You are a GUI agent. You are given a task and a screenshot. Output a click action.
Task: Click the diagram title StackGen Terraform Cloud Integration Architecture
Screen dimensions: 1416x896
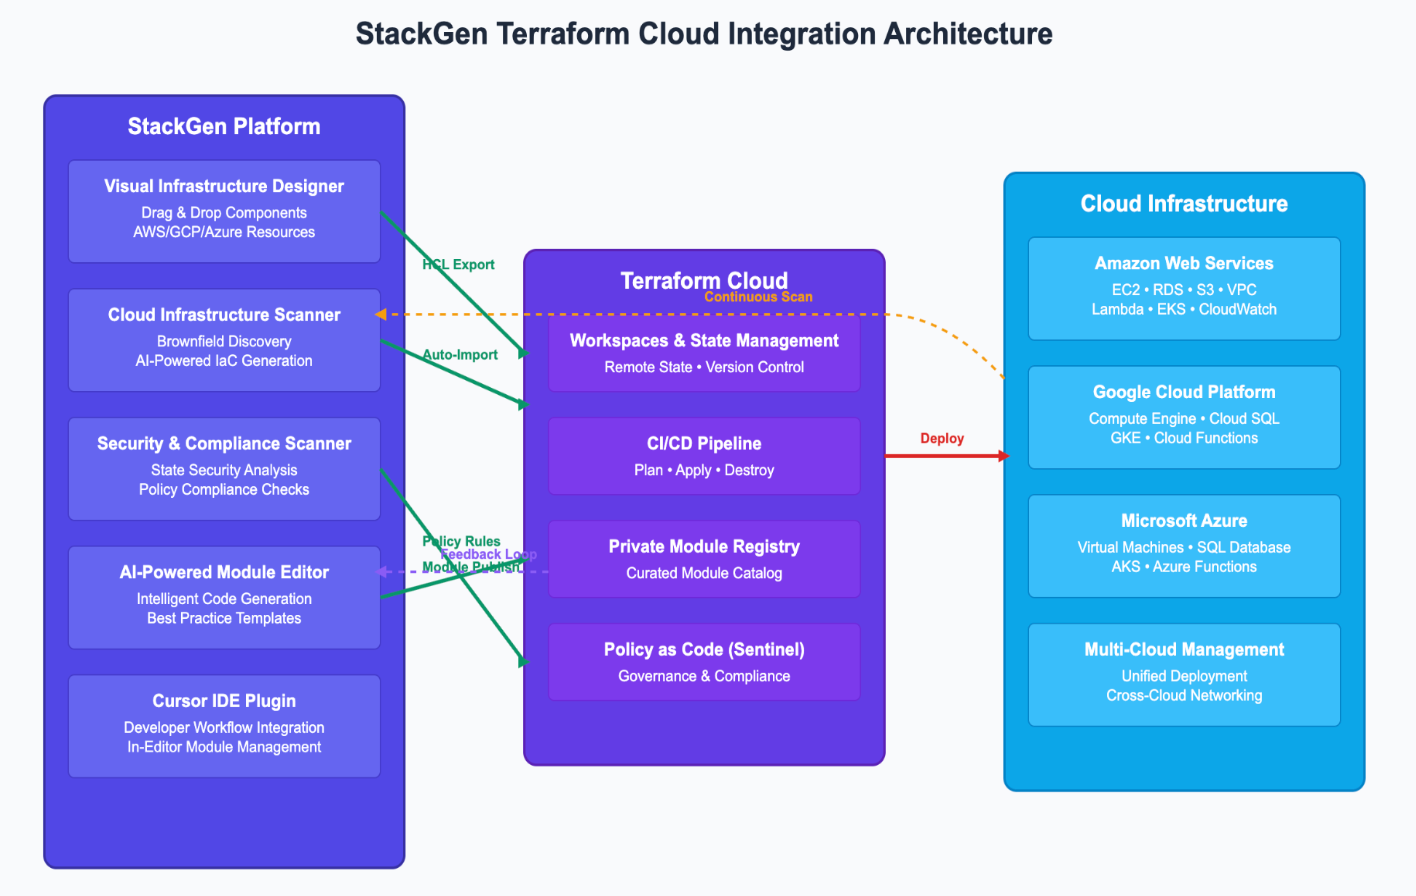(704, 34)
